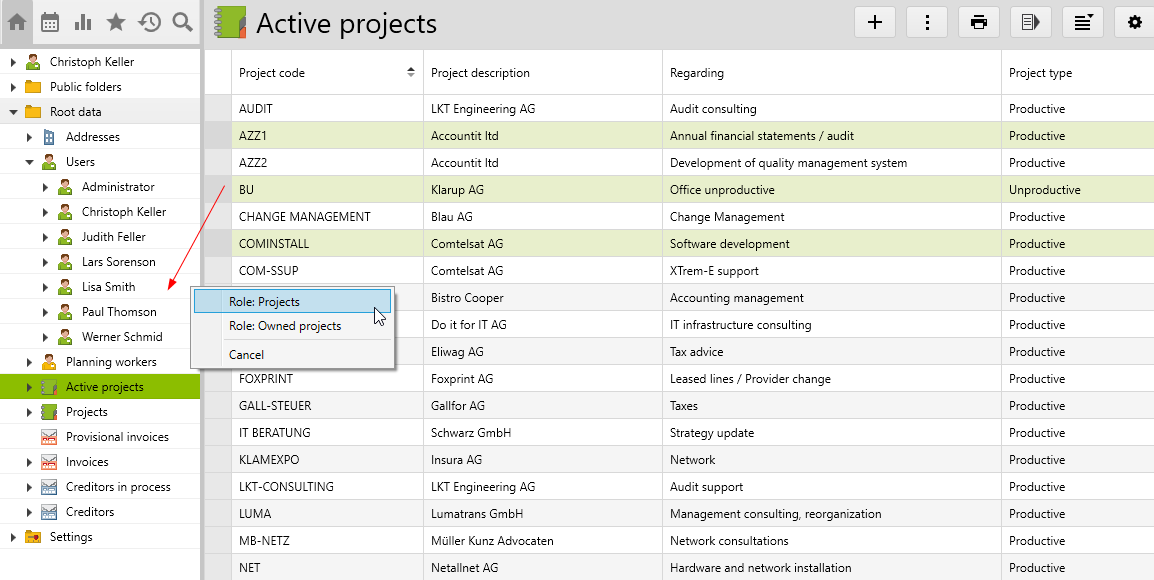Viewport: 1154px width, 580px height.
Task: Open the gear settings button
Action: tap(1134, 22)
